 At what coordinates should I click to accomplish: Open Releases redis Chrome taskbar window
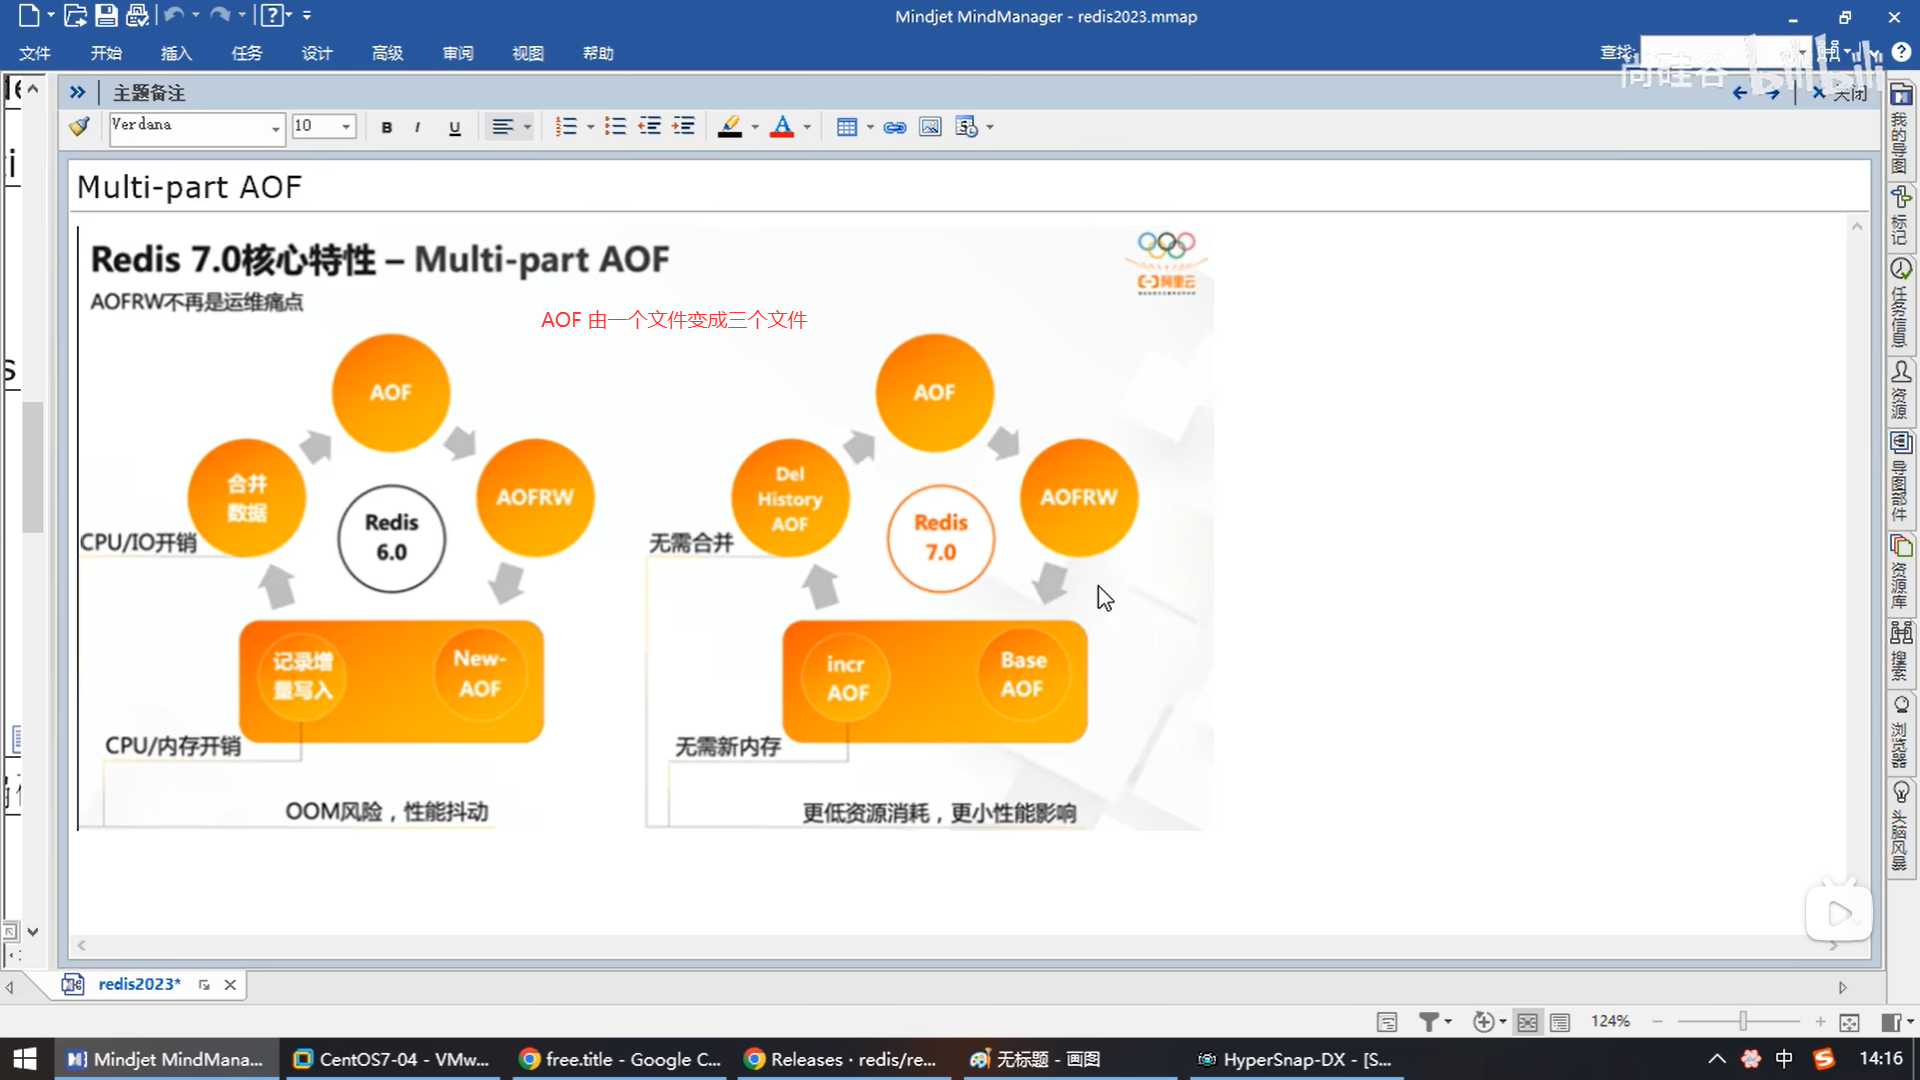point(842,1059)
